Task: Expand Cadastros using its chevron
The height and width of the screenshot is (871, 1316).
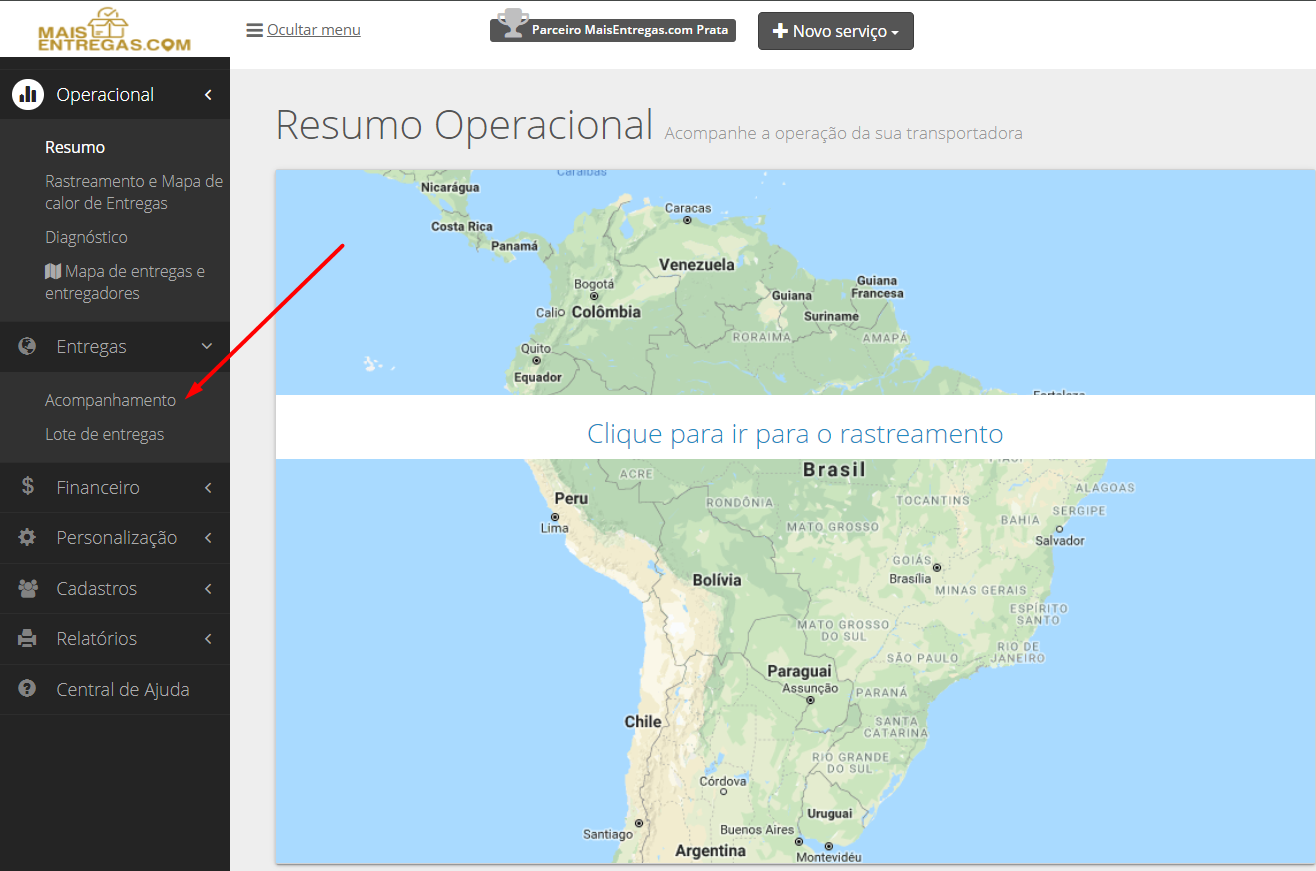Action: click(x=208, y=588)
